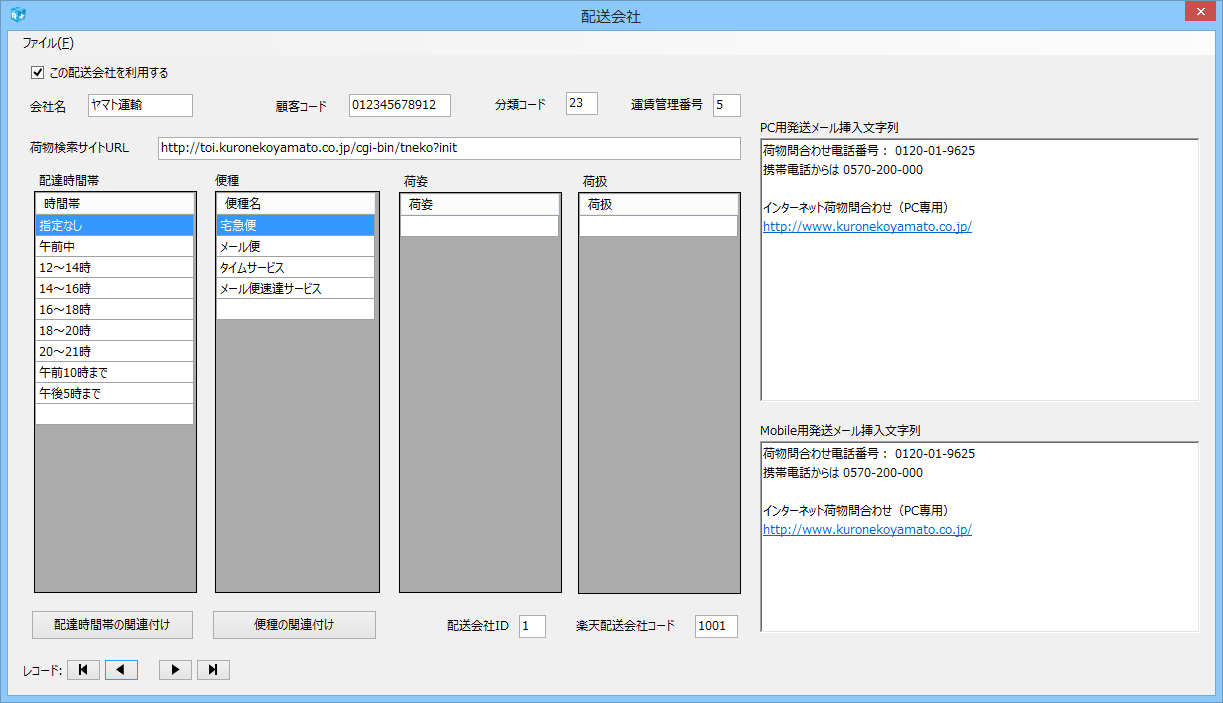Viewport: 1223px width, 703px height.
Task: Select 18～20時 time slot row
Action: point(114,330)
